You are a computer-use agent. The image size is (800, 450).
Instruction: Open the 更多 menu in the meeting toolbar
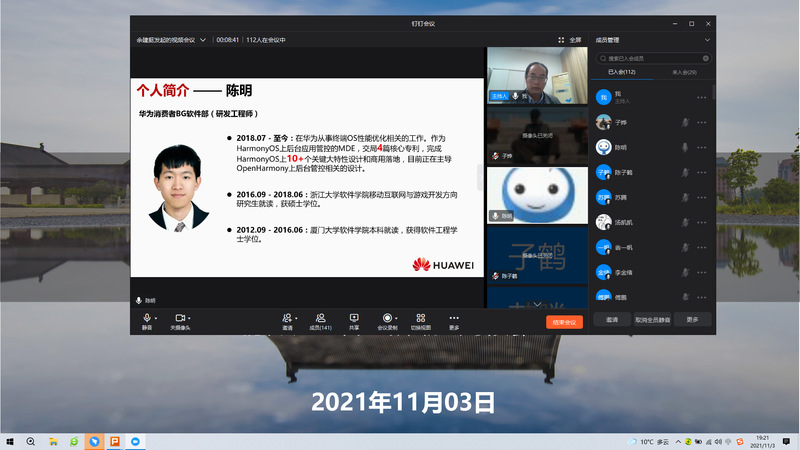(454, 317)
